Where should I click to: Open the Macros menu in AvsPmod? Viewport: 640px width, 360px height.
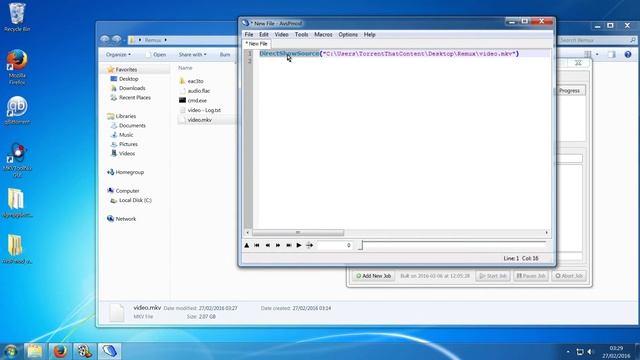click(323, 35)
